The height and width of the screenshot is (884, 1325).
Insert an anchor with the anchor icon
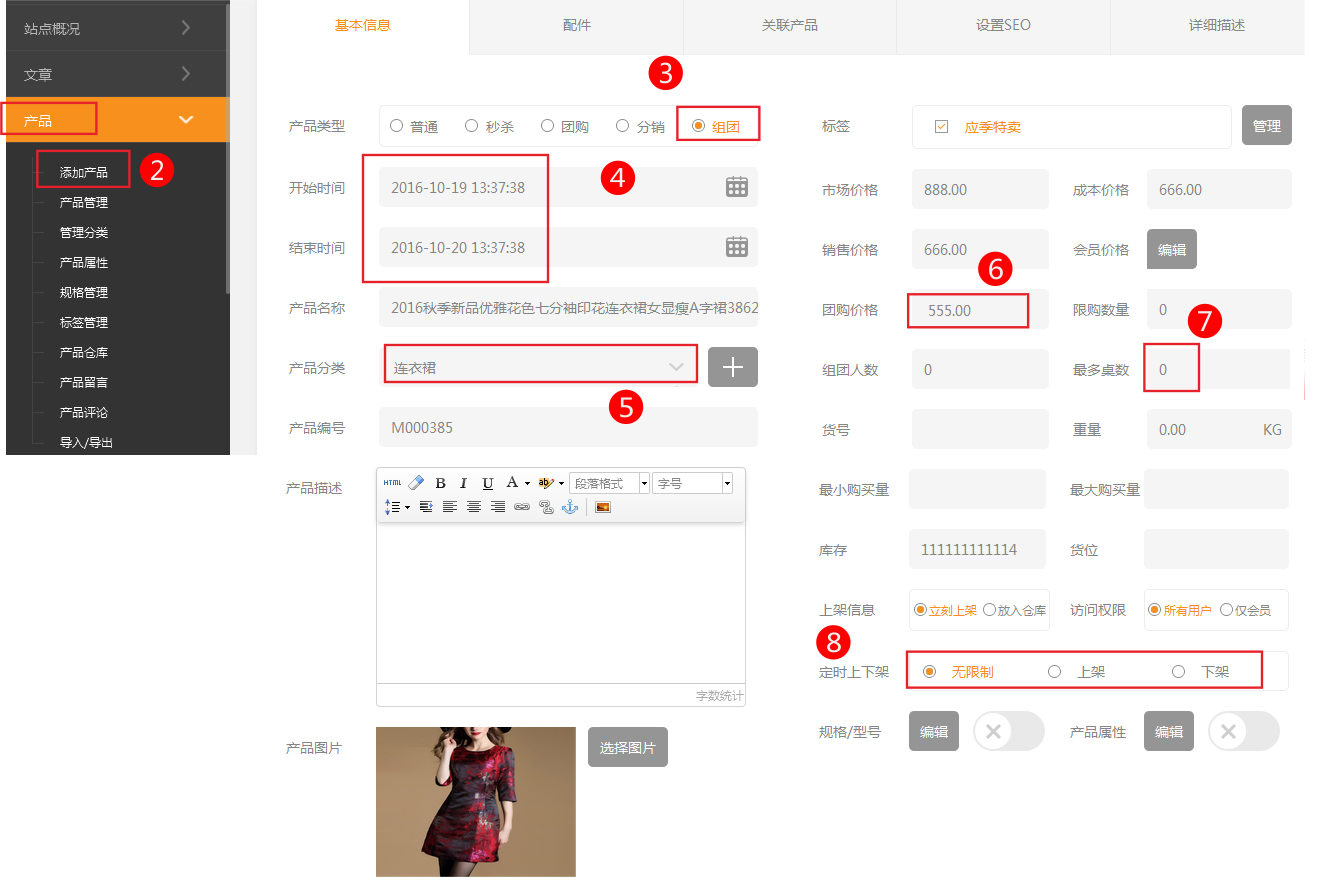click(x=570, y=507)
